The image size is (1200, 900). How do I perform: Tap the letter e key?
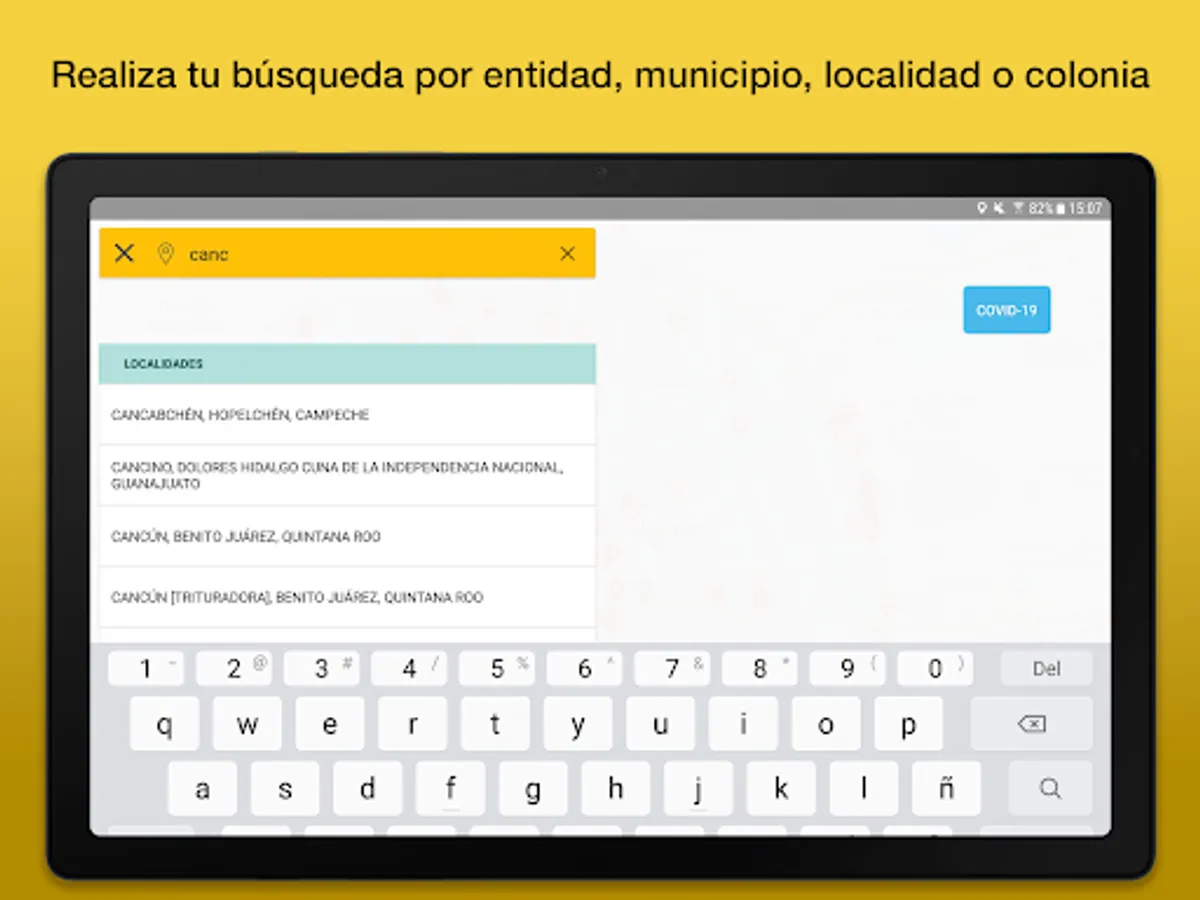pyautogui.click(x=330, y=724)
